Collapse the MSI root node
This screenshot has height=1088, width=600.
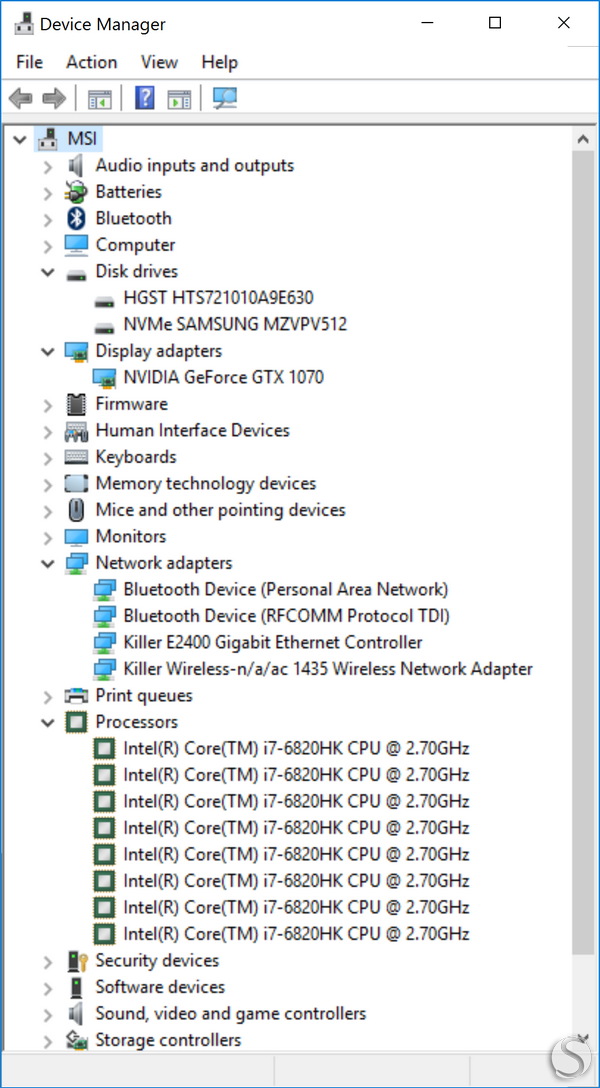point(19,139)
